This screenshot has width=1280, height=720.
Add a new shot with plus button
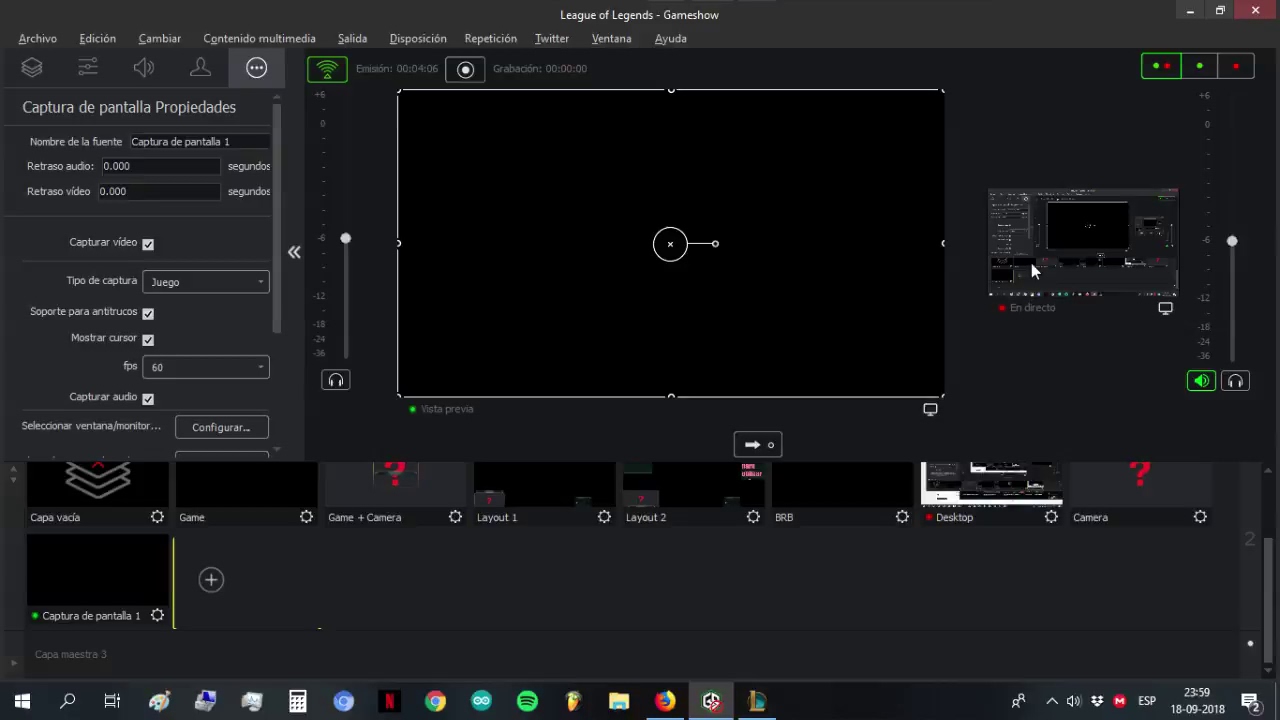click(x=211, y=580)
